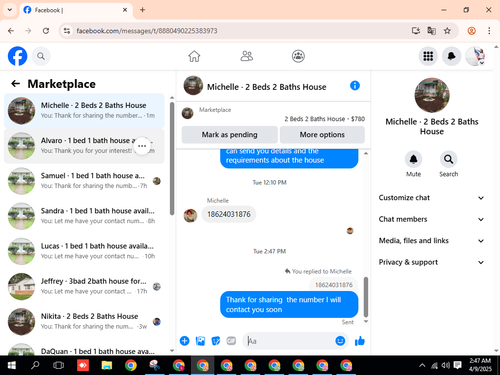Choose a sticker icon
Viewport: 500px width, 375px height.
click(216, 341)
